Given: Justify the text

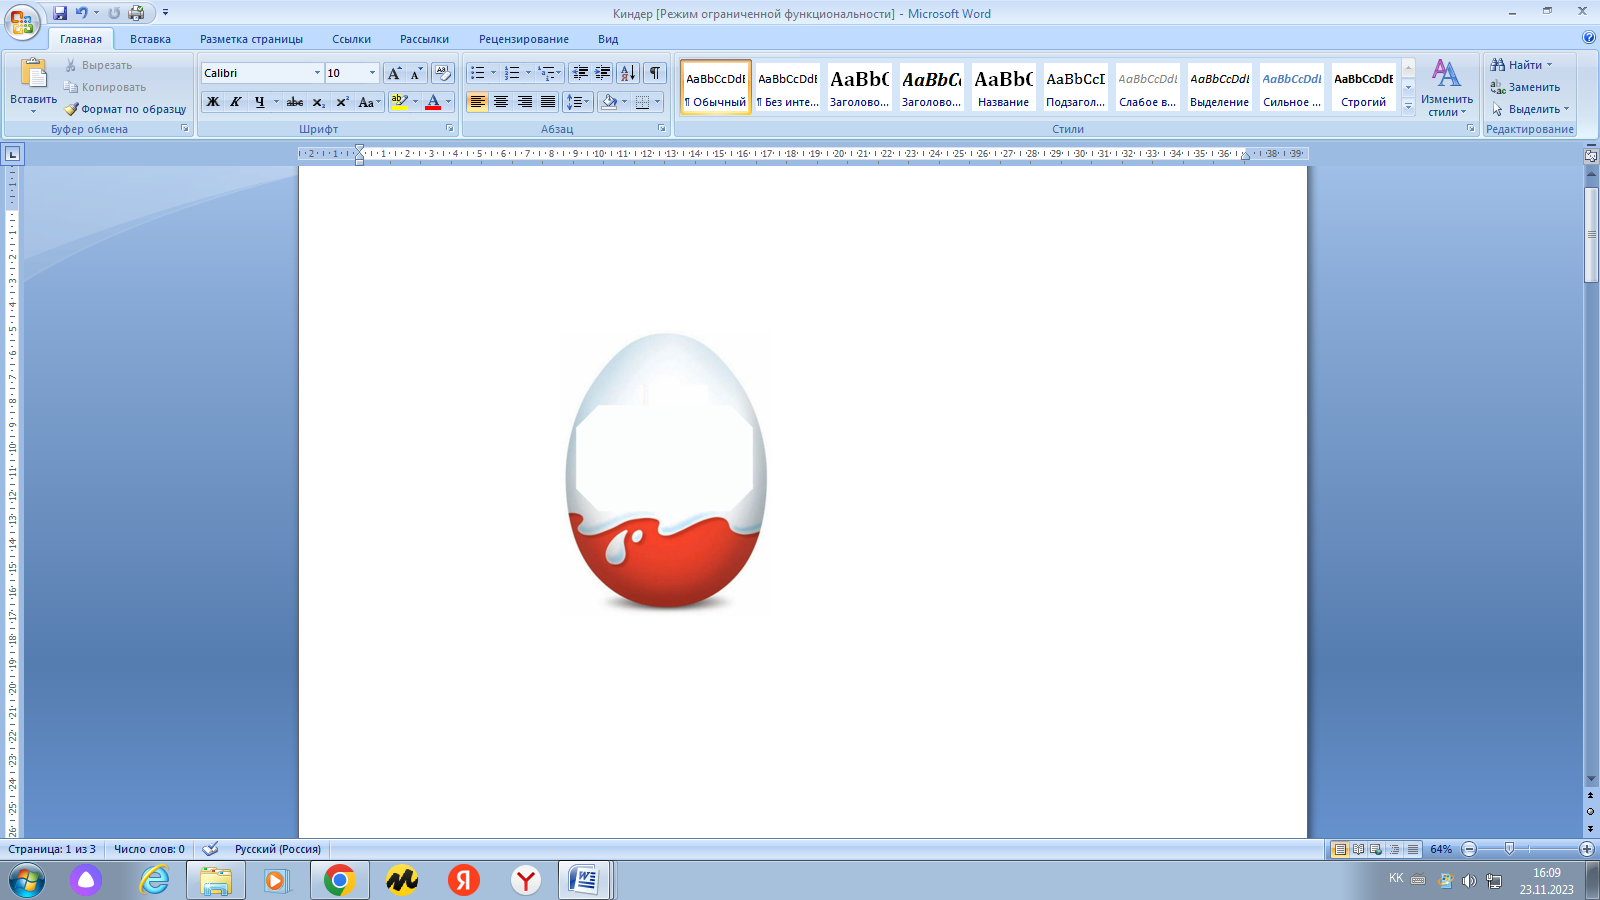Looking at the screenshot, I should click(548, 102).
